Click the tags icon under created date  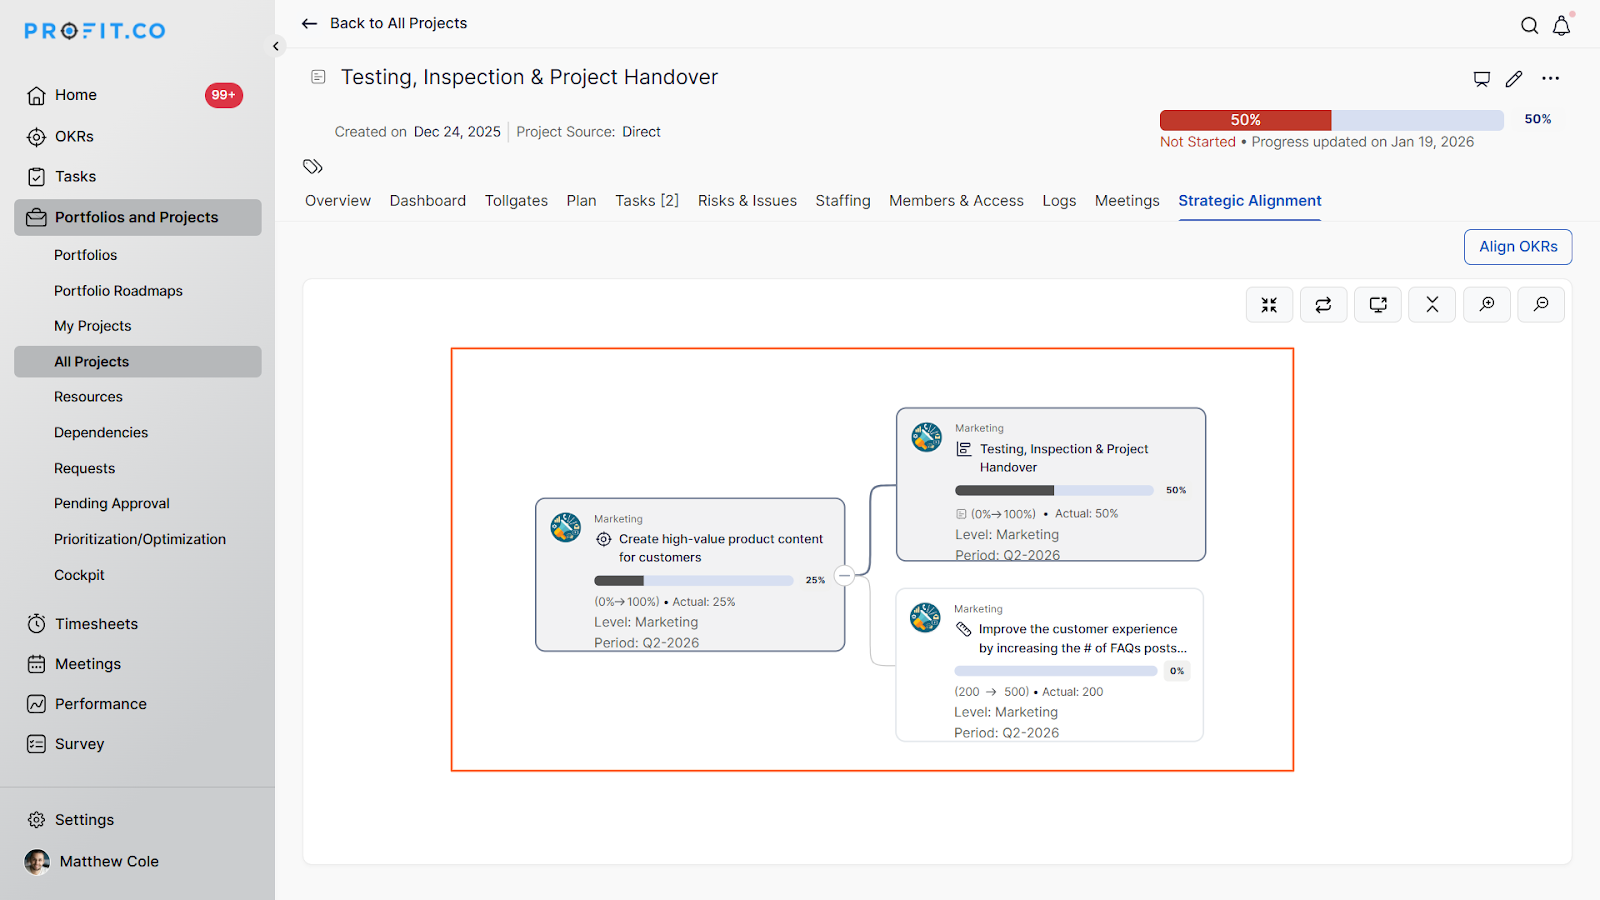(313, 166)
